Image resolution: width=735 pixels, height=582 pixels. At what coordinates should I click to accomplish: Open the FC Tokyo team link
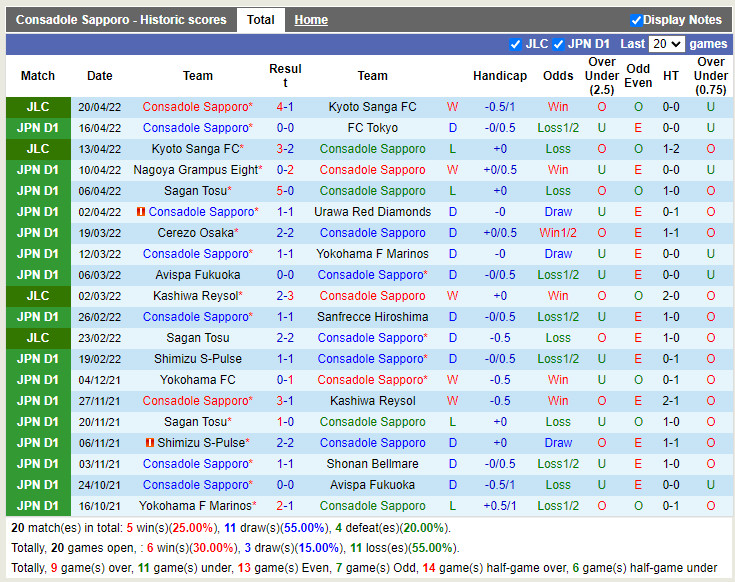pyautogui.click(x=372, y=128)
